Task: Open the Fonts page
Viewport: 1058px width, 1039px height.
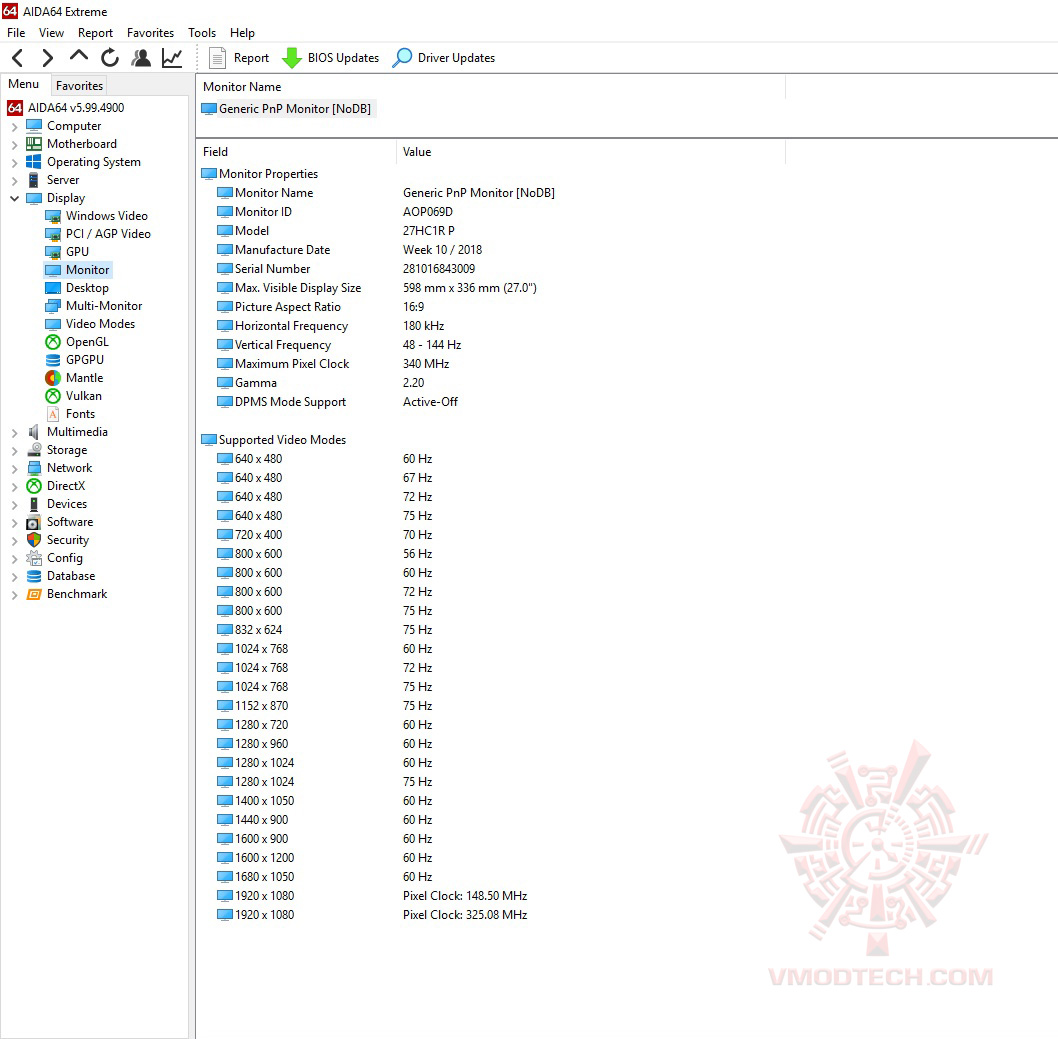Action: pyautogui.click(x=70, y=414)
